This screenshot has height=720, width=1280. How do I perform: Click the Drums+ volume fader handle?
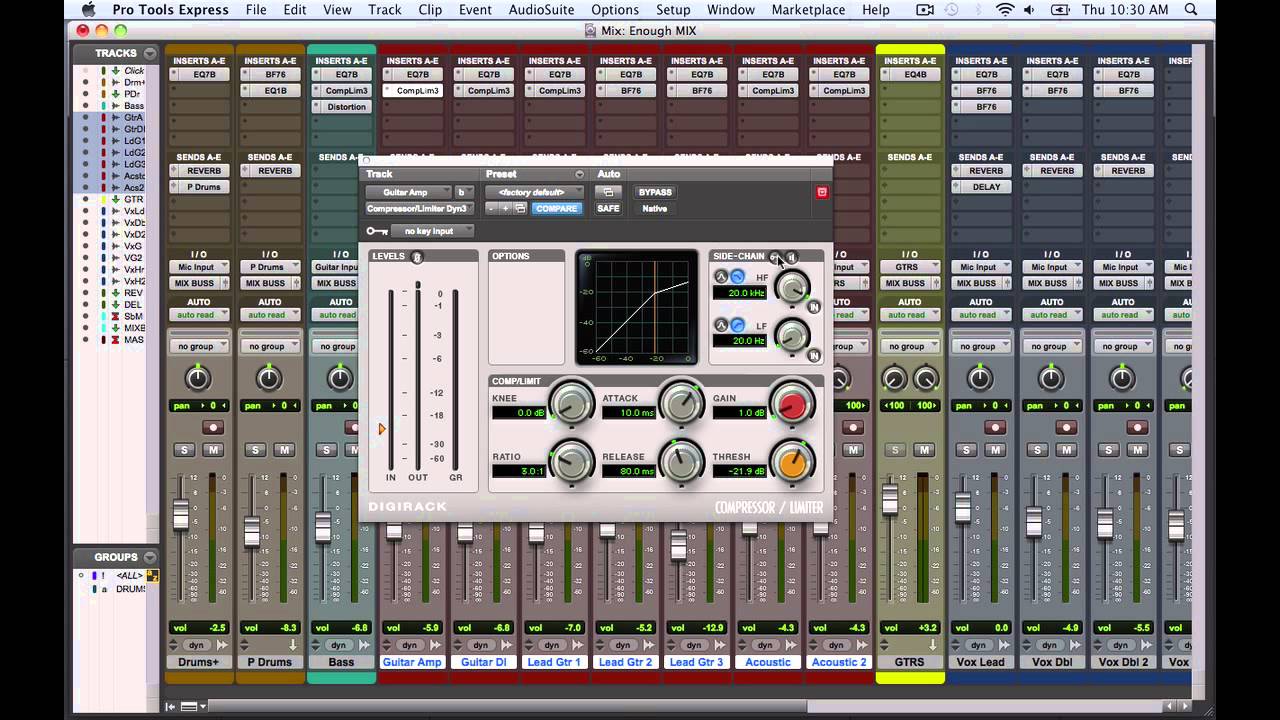[181, 513]
